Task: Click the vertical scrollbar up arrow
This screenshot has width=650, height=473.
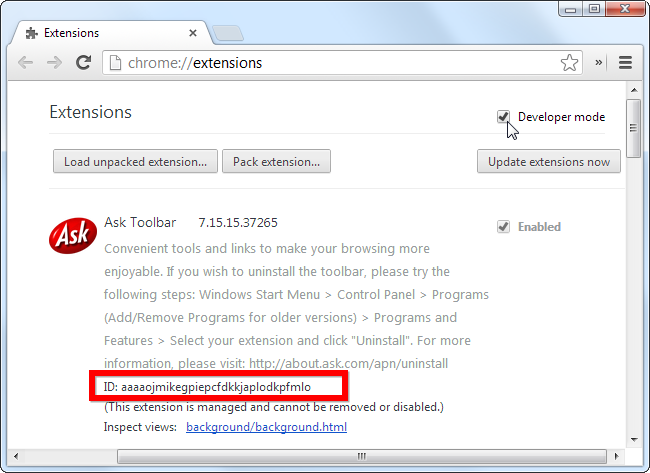Action: tap(634, 90)
